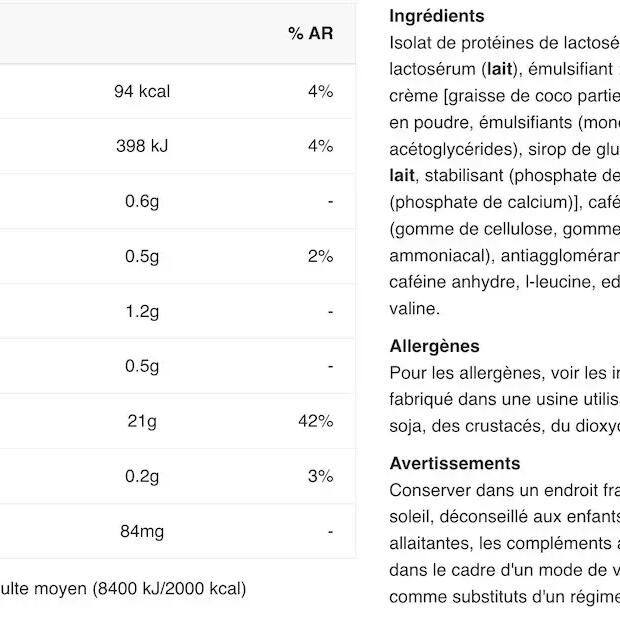
Task: Click the 0.2g row value
Action: [x=142, y=476]
